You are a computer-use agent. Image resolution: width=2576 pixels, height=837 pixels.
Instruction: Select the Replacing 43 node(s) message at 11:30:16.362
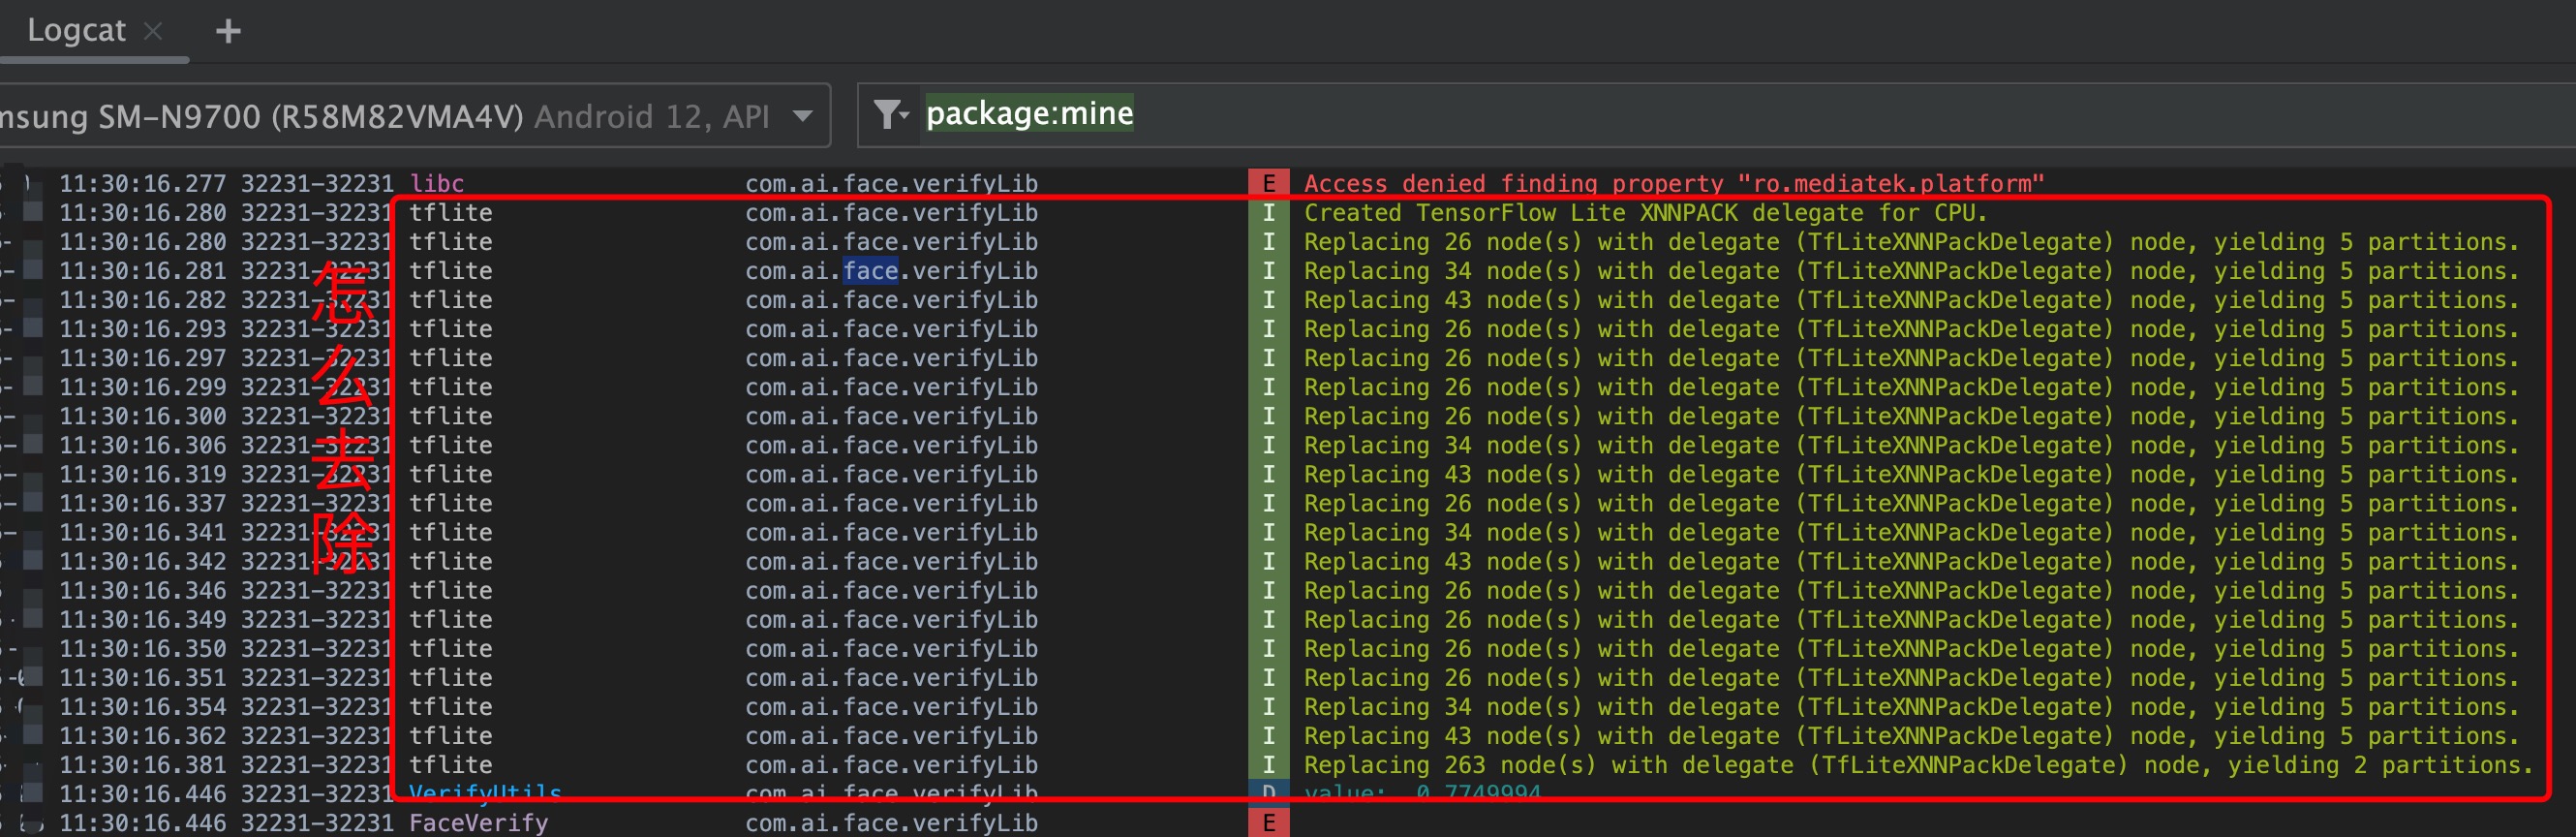[1911, 736]
